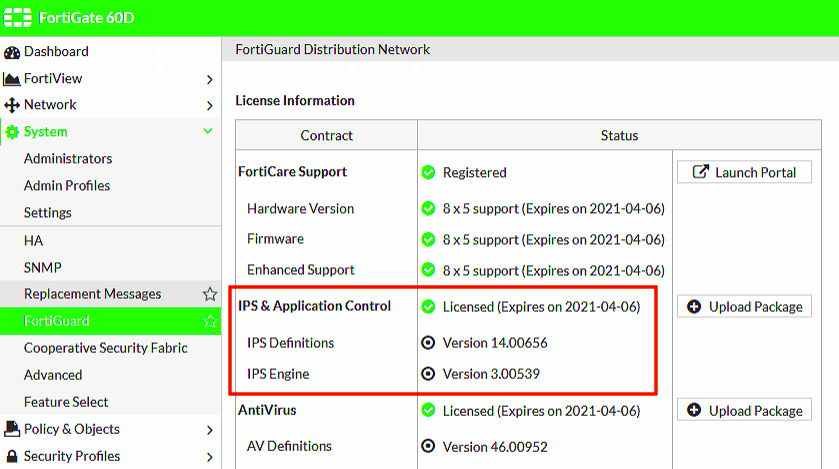The width and height of the screenshot is (839, 469).
Task: Open the Administrators menu item
Action: point(68,159)
